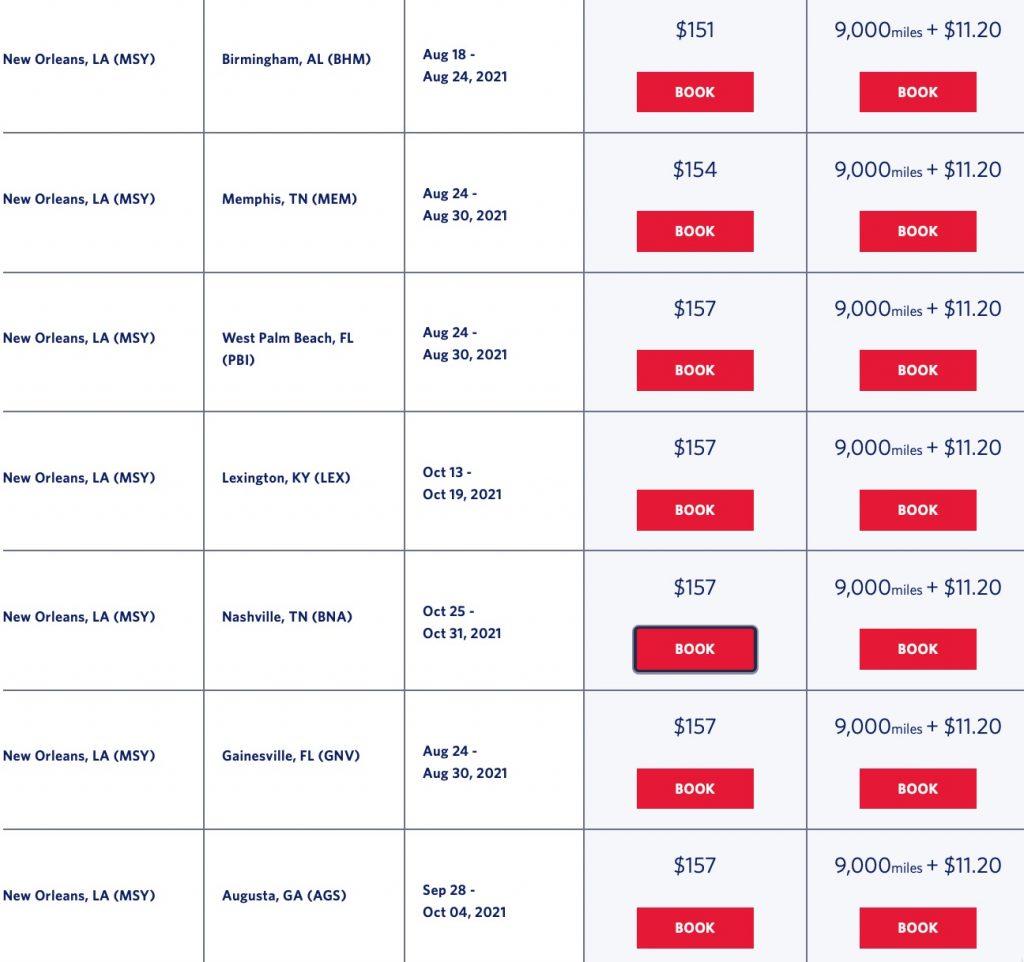Book the Nashville flight with miles

click(x=917, y=649)
